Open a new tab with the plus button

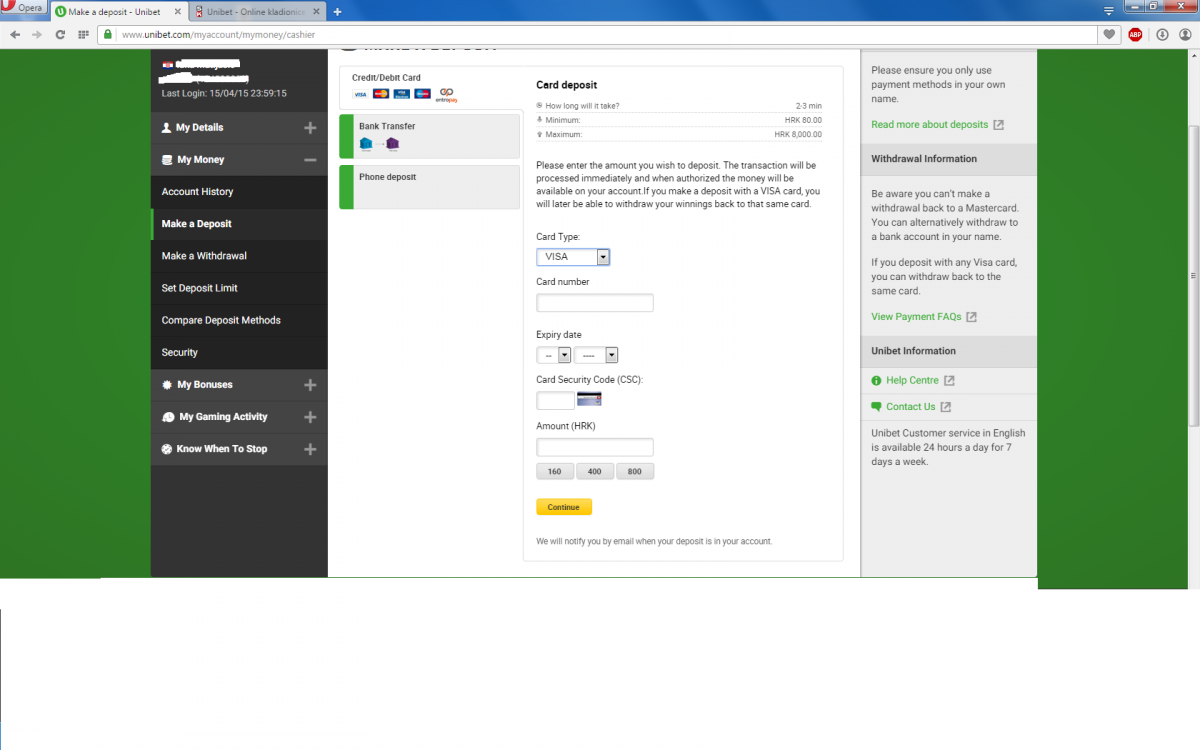point(337,12)
